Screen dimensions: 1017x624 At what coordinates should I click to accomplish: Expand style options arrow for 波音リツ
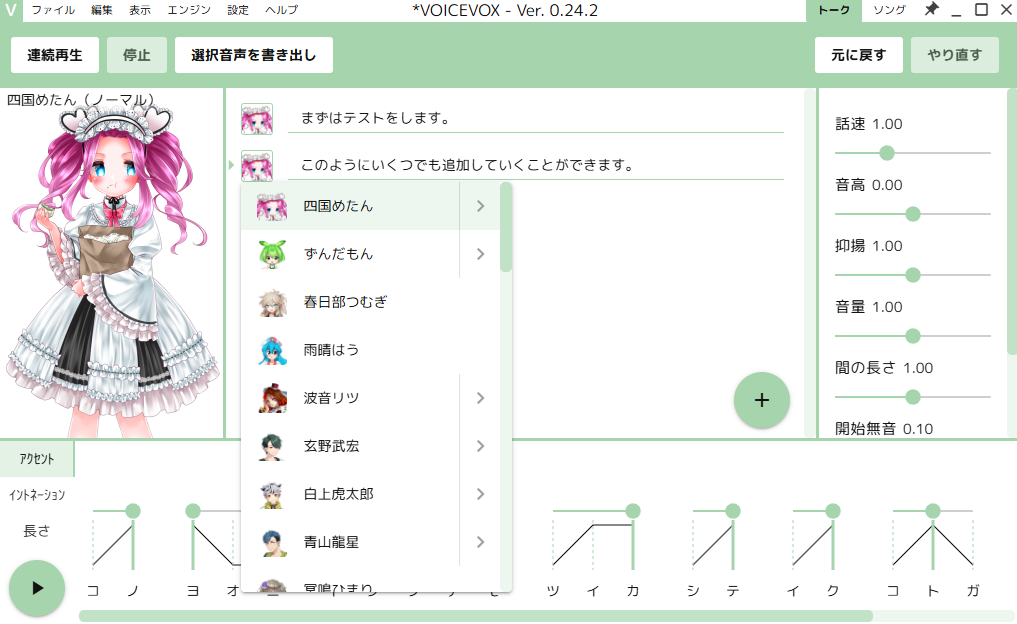click(480, 398)
